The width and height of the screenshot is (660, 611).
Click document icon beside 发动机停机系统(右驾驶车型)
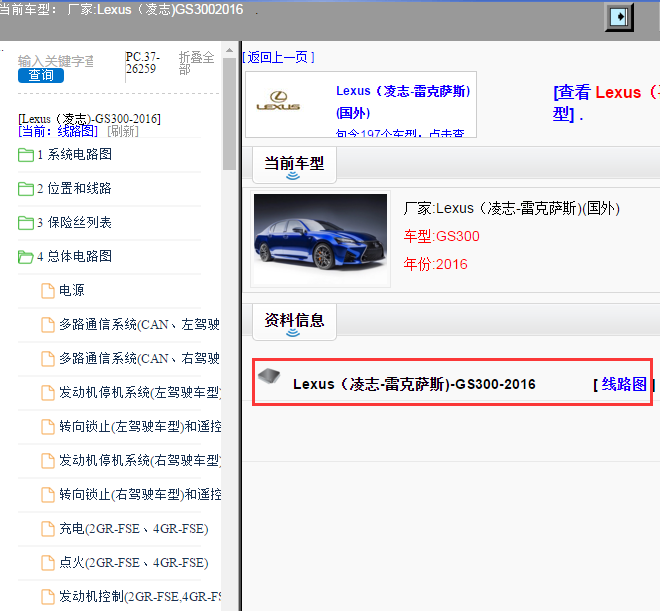click(48, 461)
